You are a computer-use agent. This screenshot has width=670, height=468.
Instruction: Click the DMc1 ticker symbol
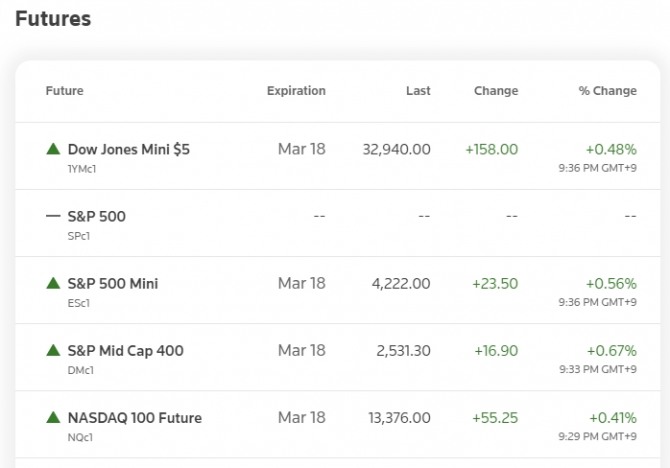point(81,370)
